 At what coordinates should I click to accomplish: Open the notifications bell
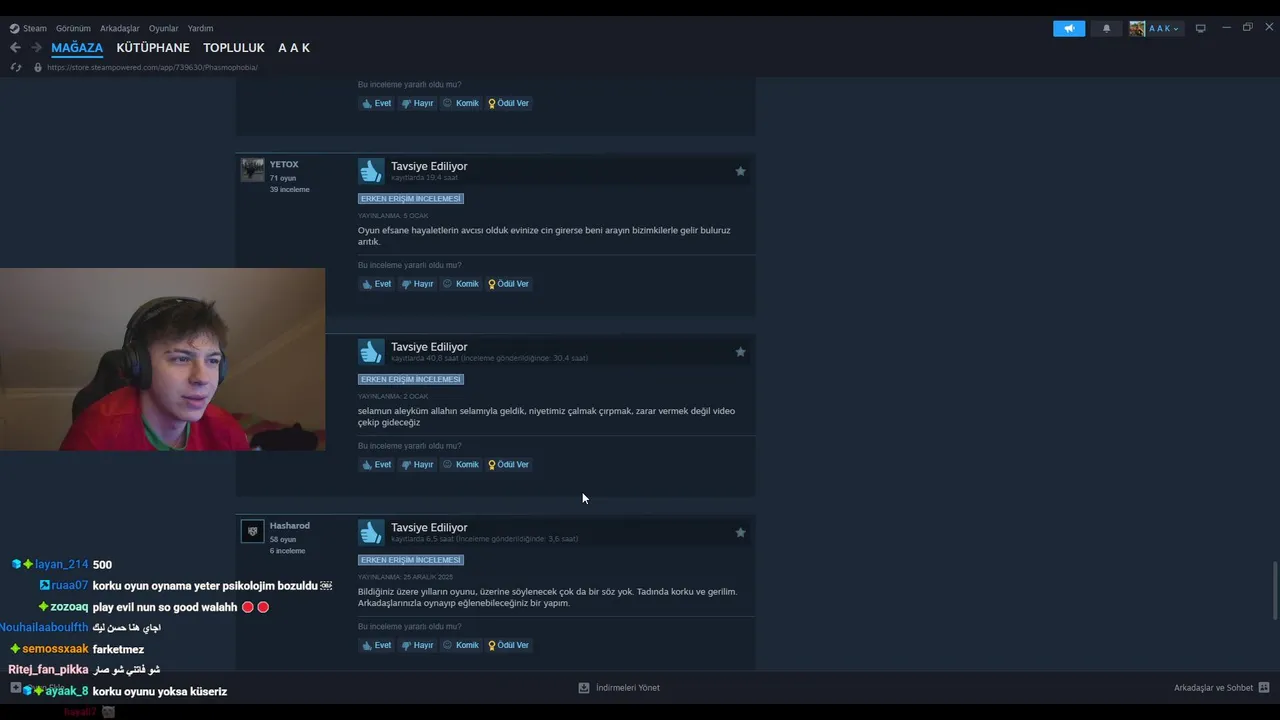point(1106,28)
